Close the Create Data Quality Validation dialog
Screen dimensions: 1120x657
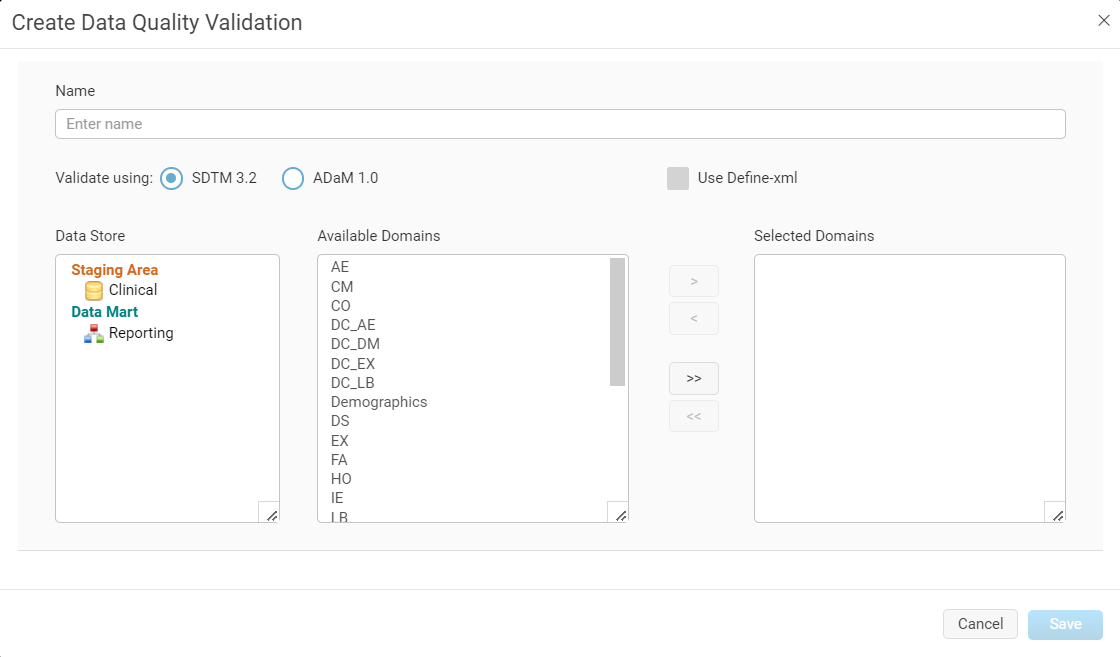pos(1104,21)
